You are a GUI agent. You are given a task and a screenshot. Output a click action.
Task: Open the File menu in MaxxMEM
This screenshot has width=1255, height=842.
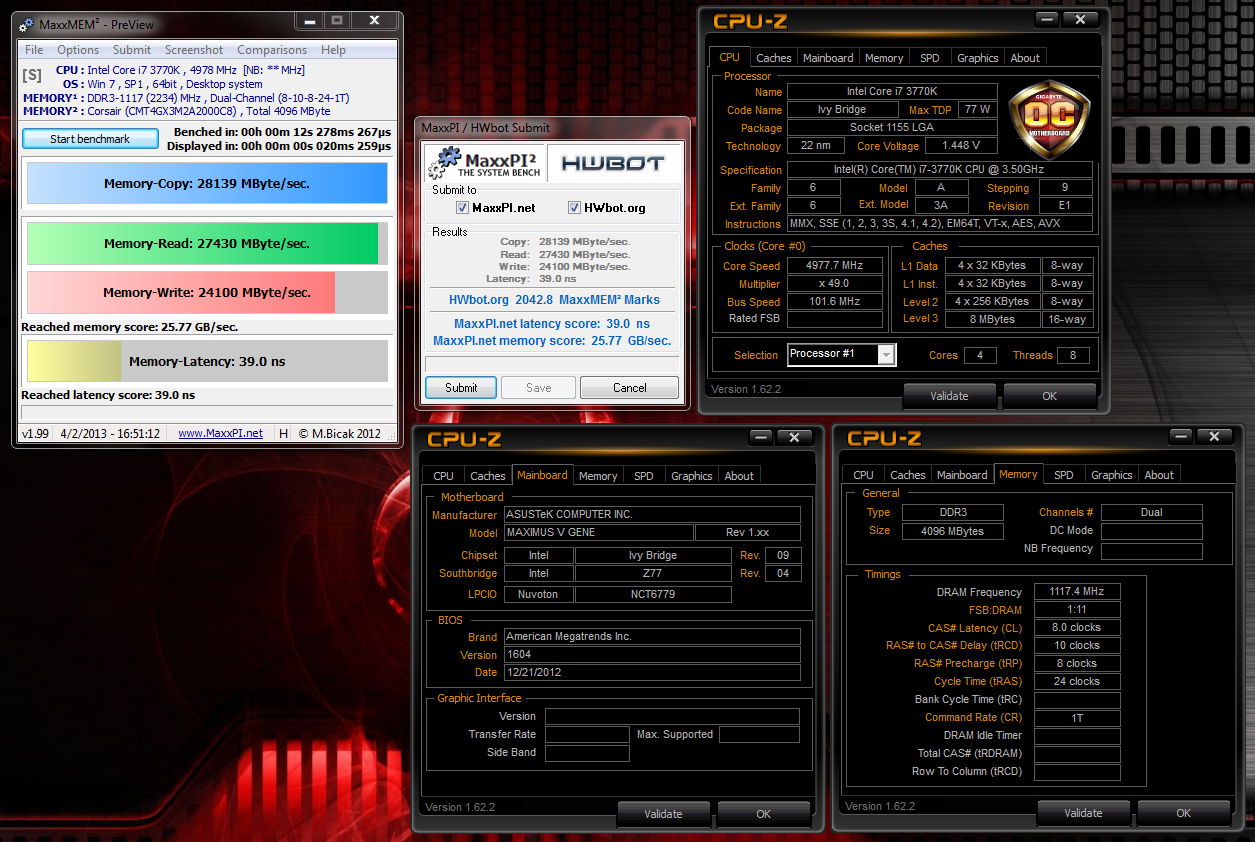coord(34,50)
